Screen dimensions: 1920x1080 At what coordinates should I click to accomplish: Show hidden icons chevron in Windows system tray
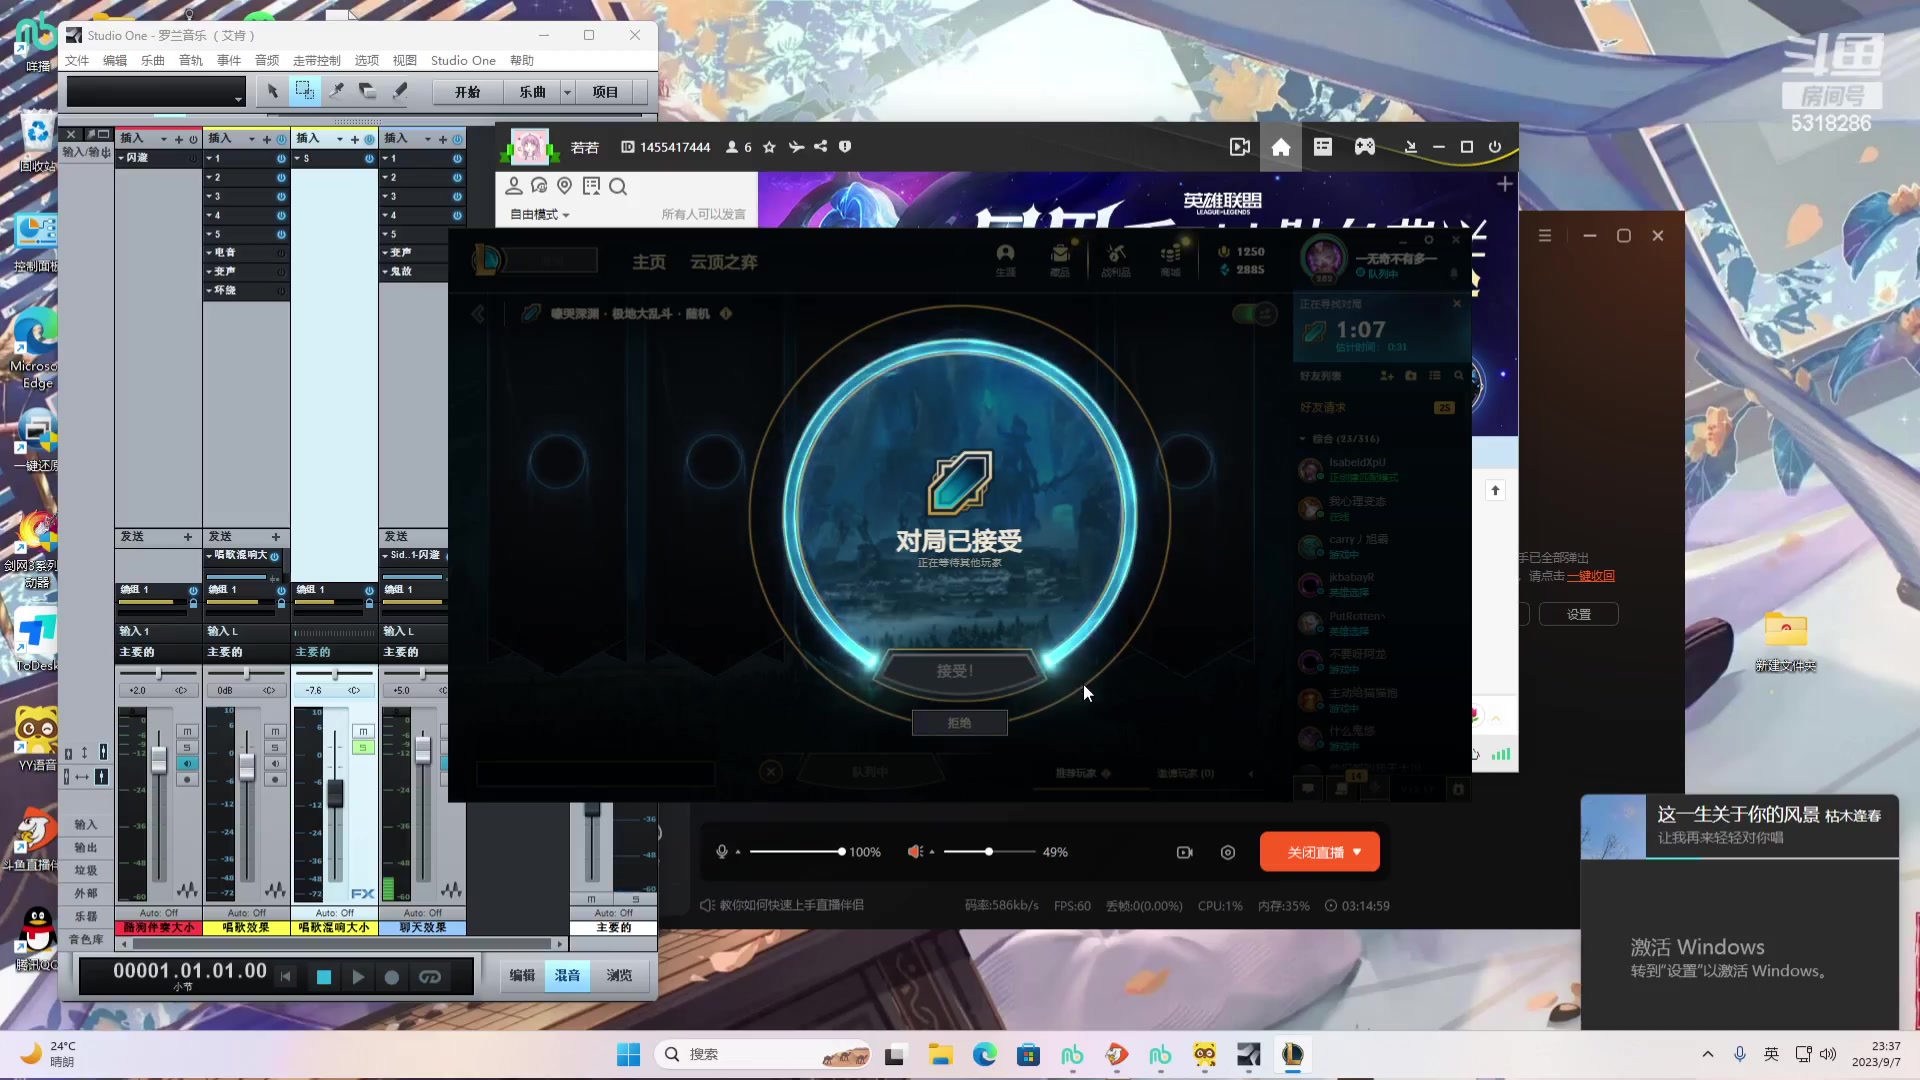(x=1708, y=1054)
